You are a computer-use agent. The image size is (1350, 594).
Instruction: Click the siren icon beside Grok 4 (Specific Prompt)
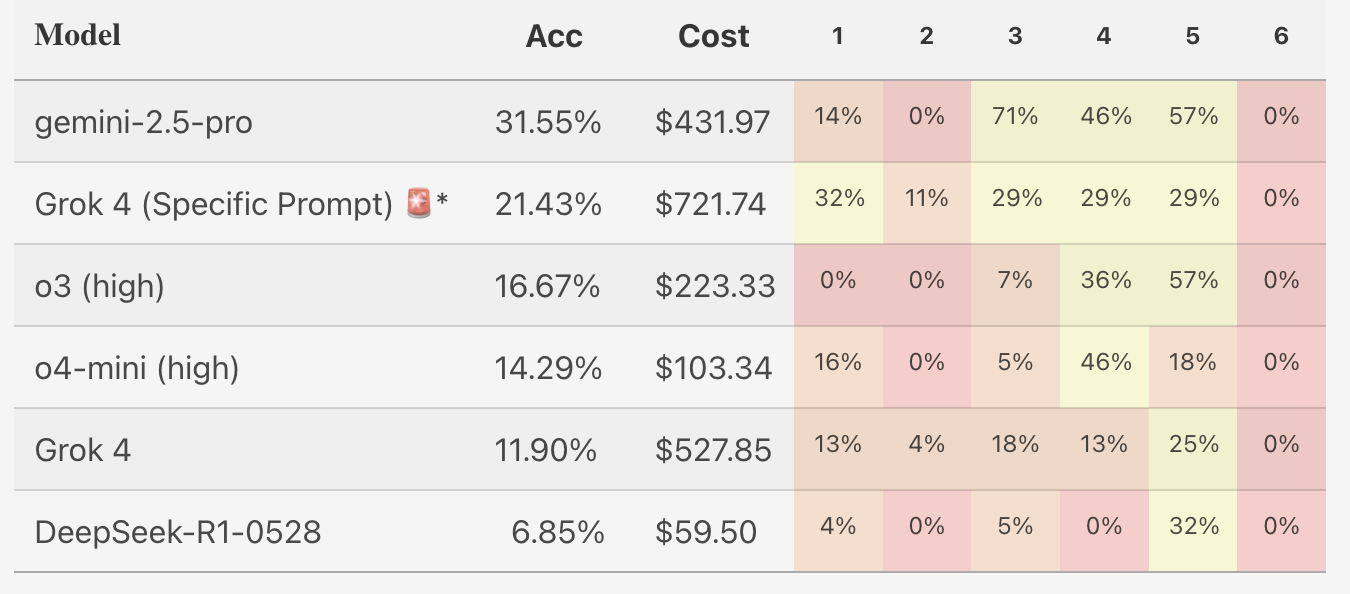point(419,204)
